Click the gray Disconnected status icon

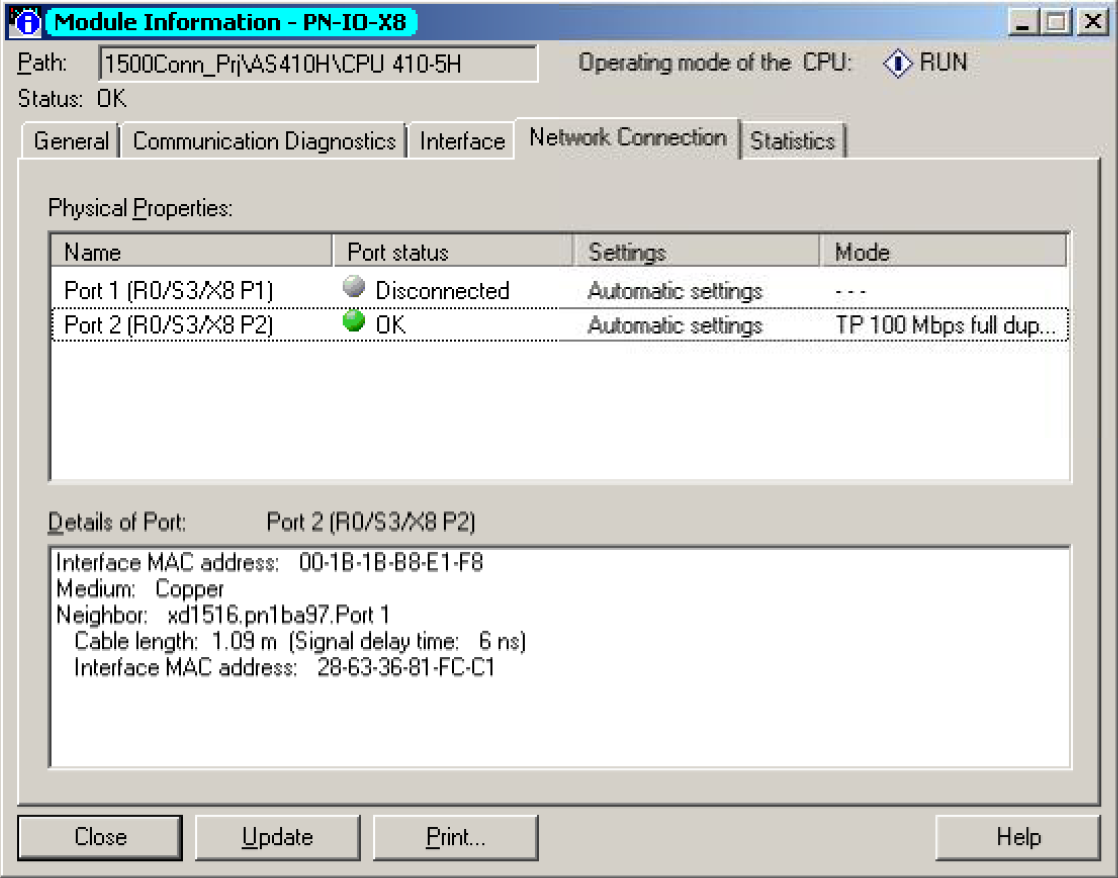[353, 288]
